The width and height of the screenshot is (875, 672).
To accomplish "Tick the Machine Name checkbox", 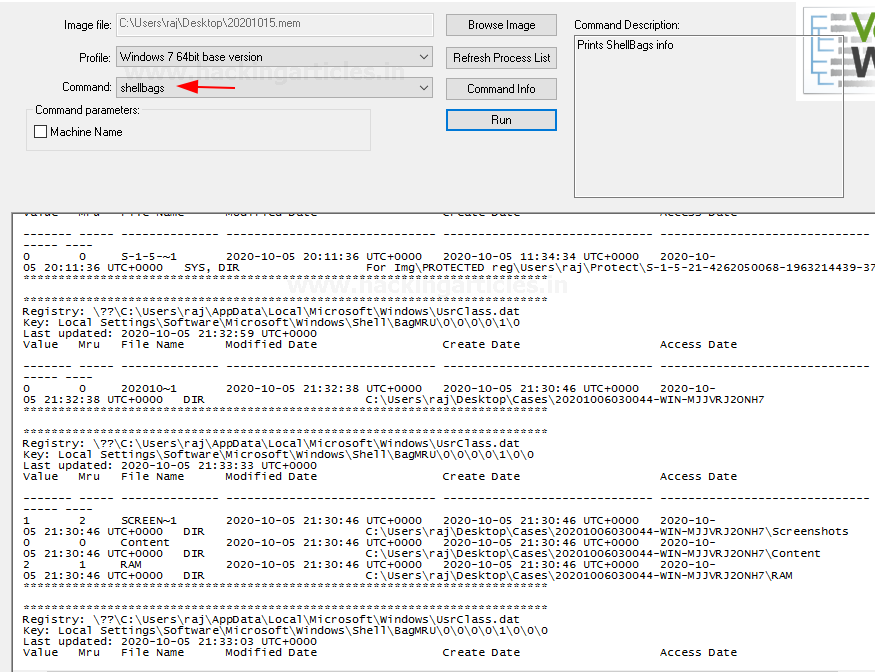I will 41,132.
